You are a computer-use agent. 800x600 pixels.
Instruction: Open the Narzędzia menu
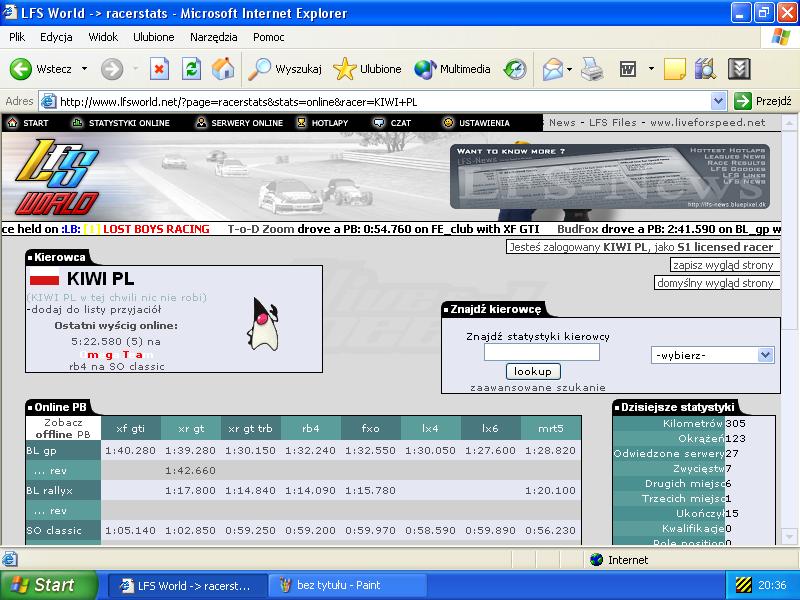pyautogui.click(x=213, y=38)
